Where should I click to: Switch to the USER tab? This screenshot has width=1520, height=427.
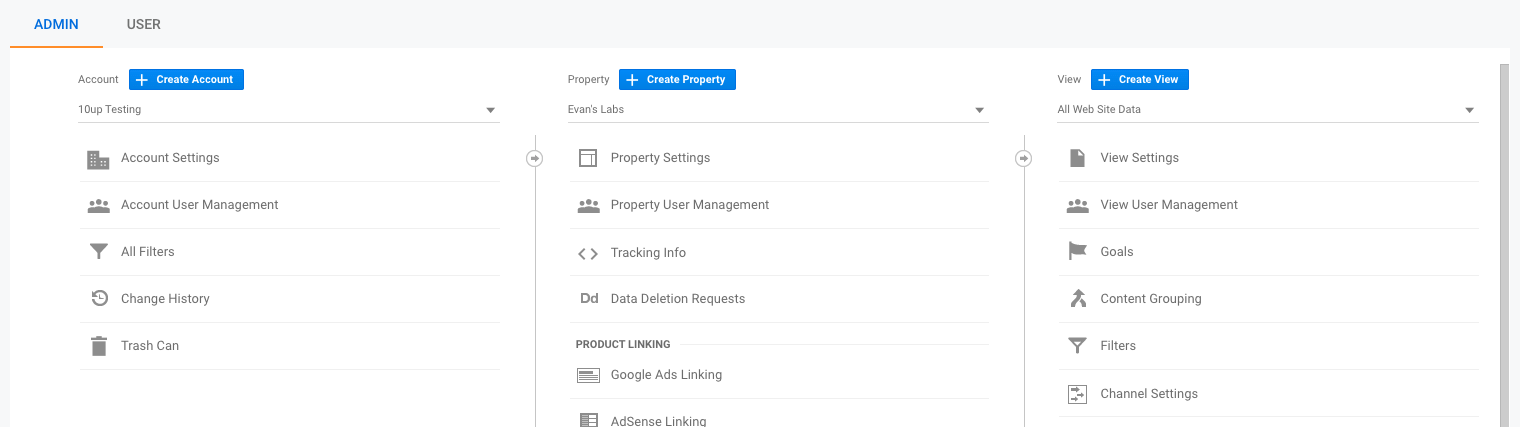[144, 24]
